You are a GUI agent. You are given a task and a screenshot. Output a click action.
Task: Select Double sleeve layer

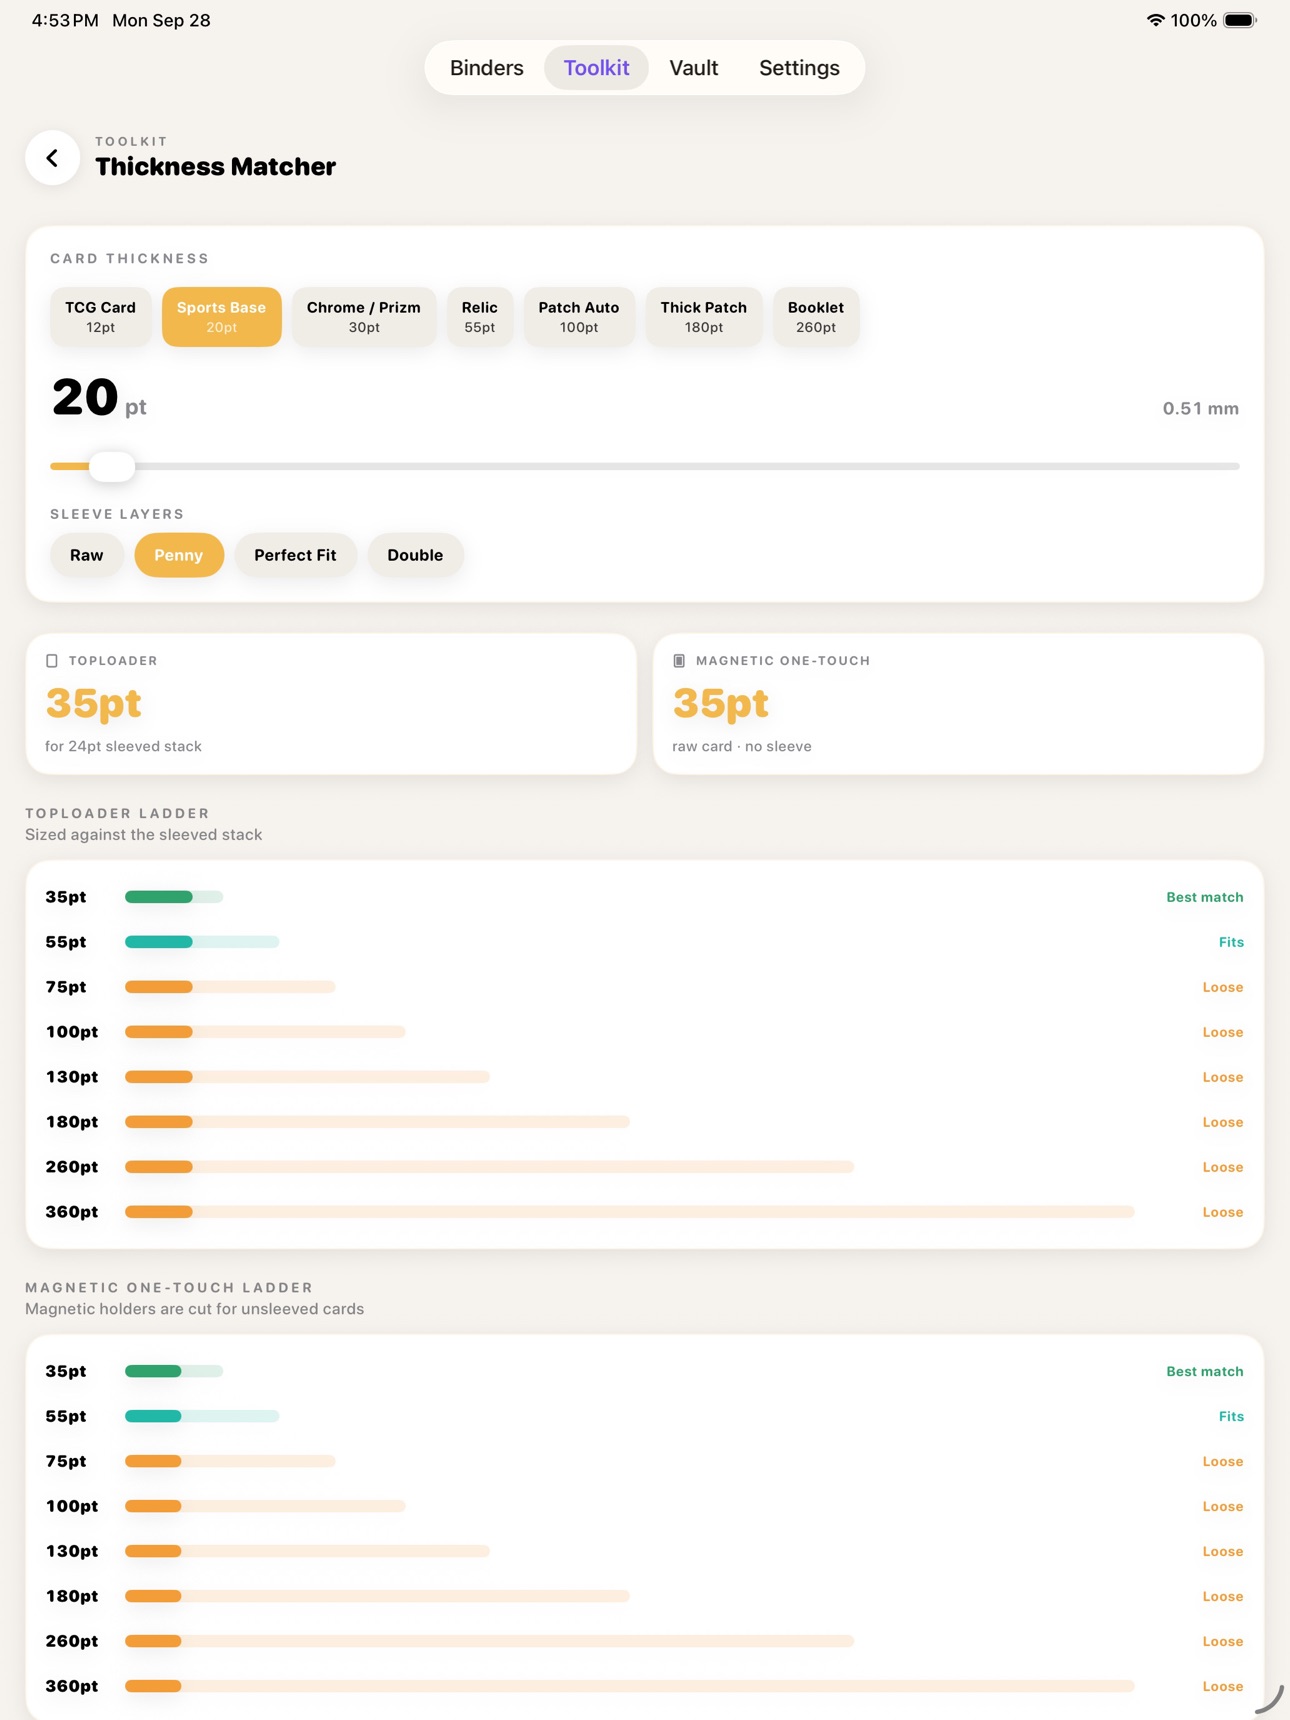[415, 555]
